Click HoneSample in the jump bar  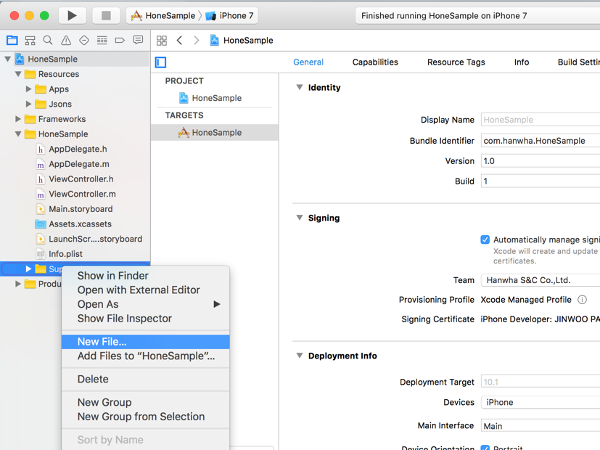(x=241, y=40)
